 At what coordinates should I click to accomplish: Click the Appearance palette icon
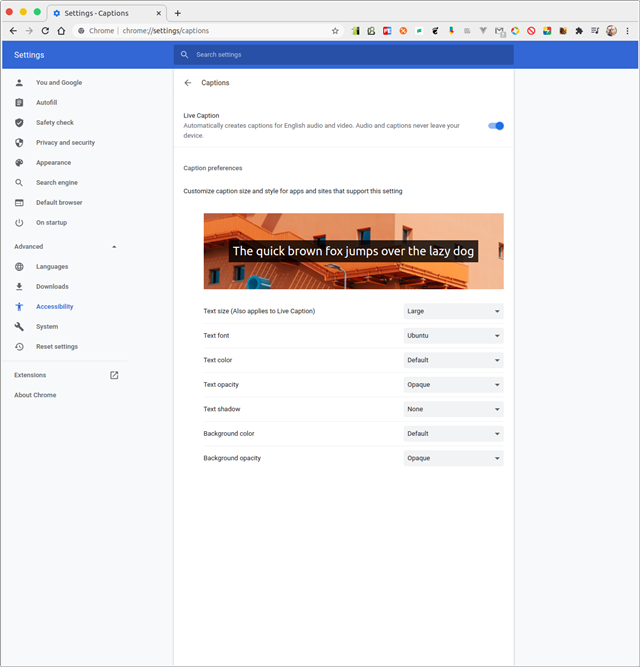tap(19, 162)
